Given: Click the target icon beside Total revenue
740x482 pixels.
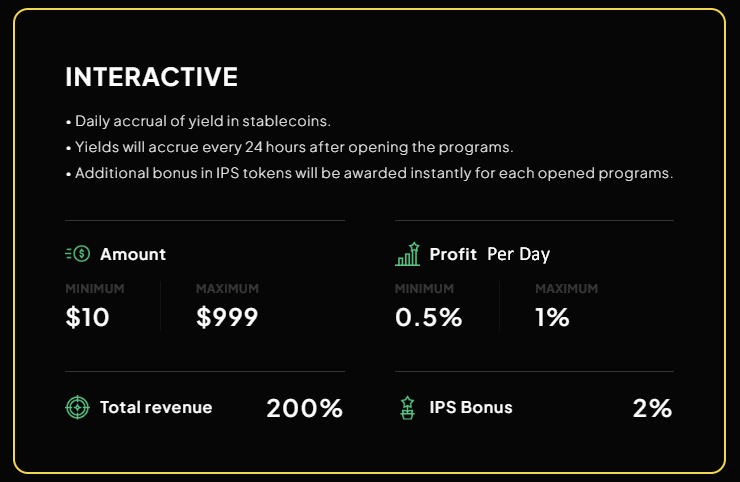Looking at the screenshot, I should [x=77, y=407].
